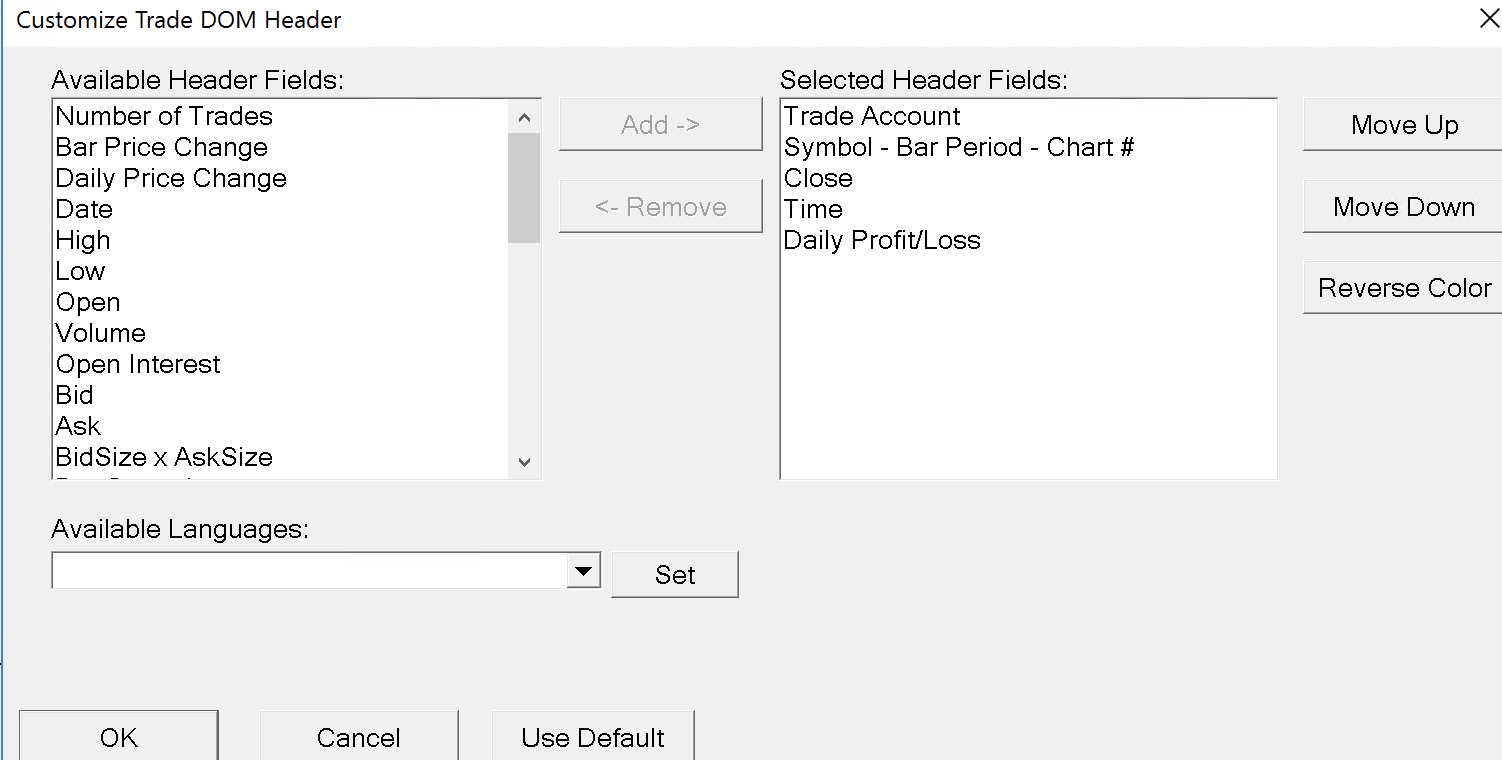Choose Daily Price Change from available list
Image resolution: width=1502 pixels, height=760 pixels.
pyautogui.click(x=171, y=178)
